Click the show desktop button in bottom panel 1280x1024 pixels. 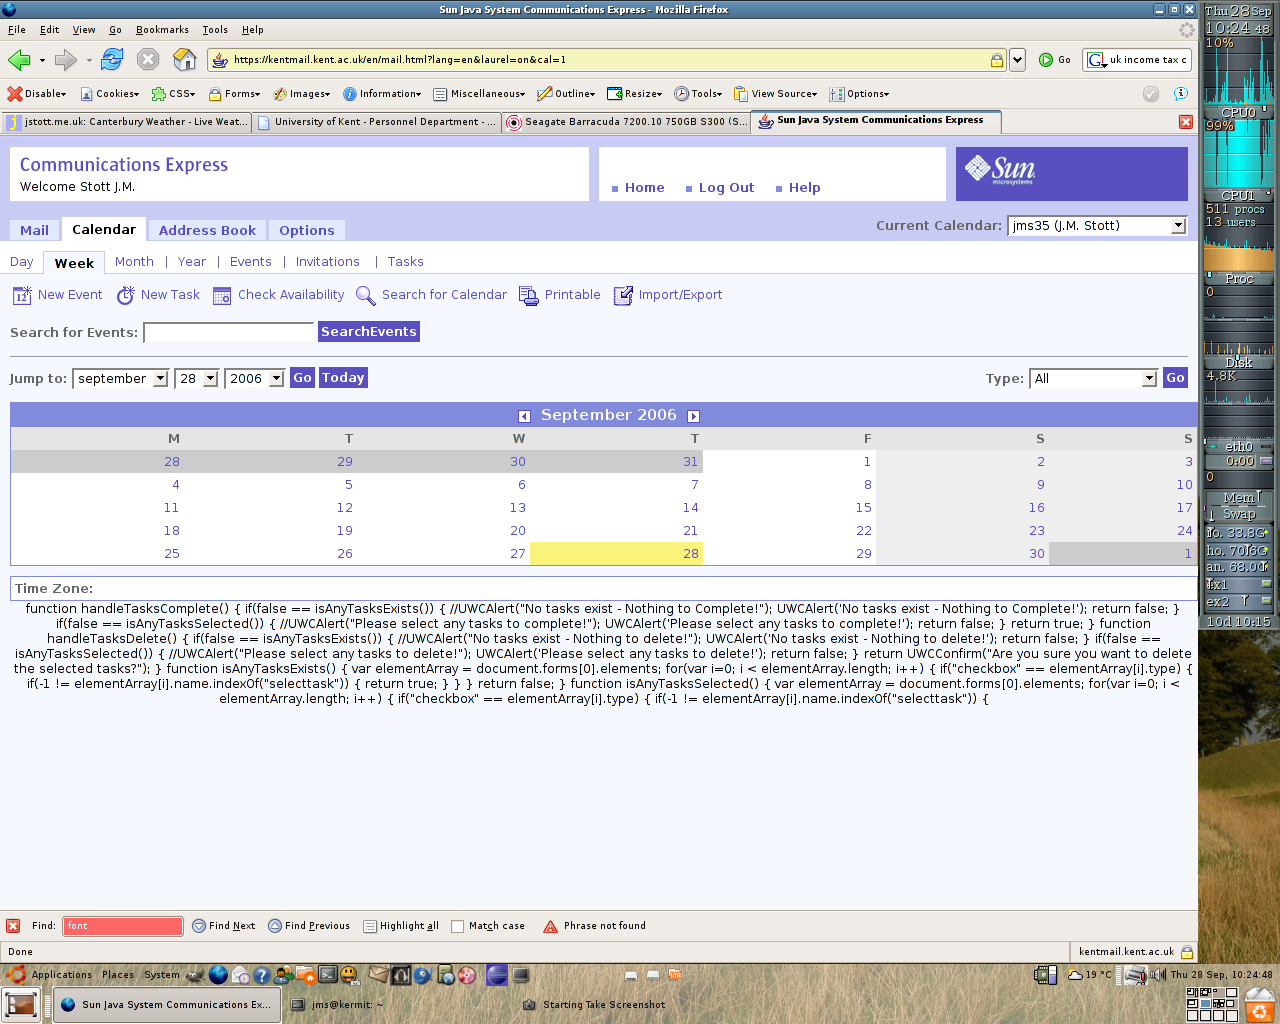pos(20,1004)
